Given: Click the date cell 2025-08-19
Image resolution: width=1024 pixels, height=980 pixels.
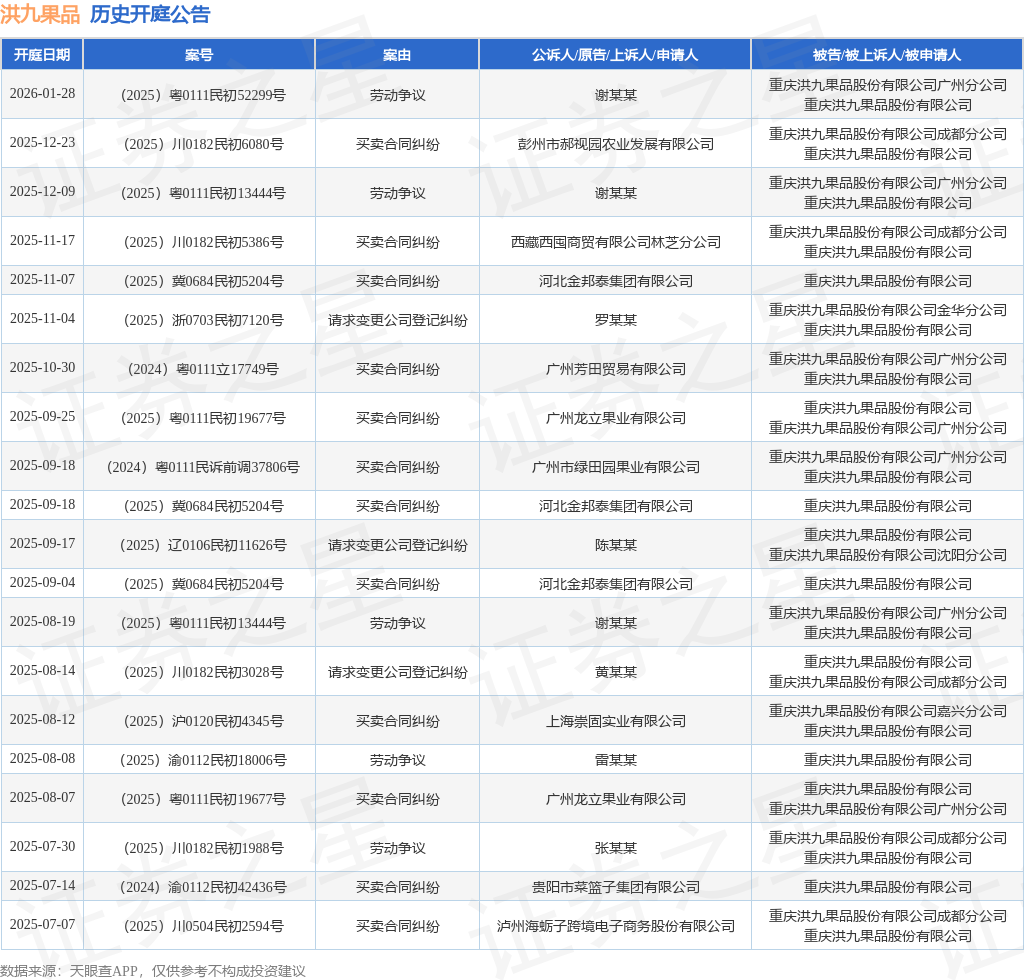Looking at the screenshot, I should coord(42,622).
